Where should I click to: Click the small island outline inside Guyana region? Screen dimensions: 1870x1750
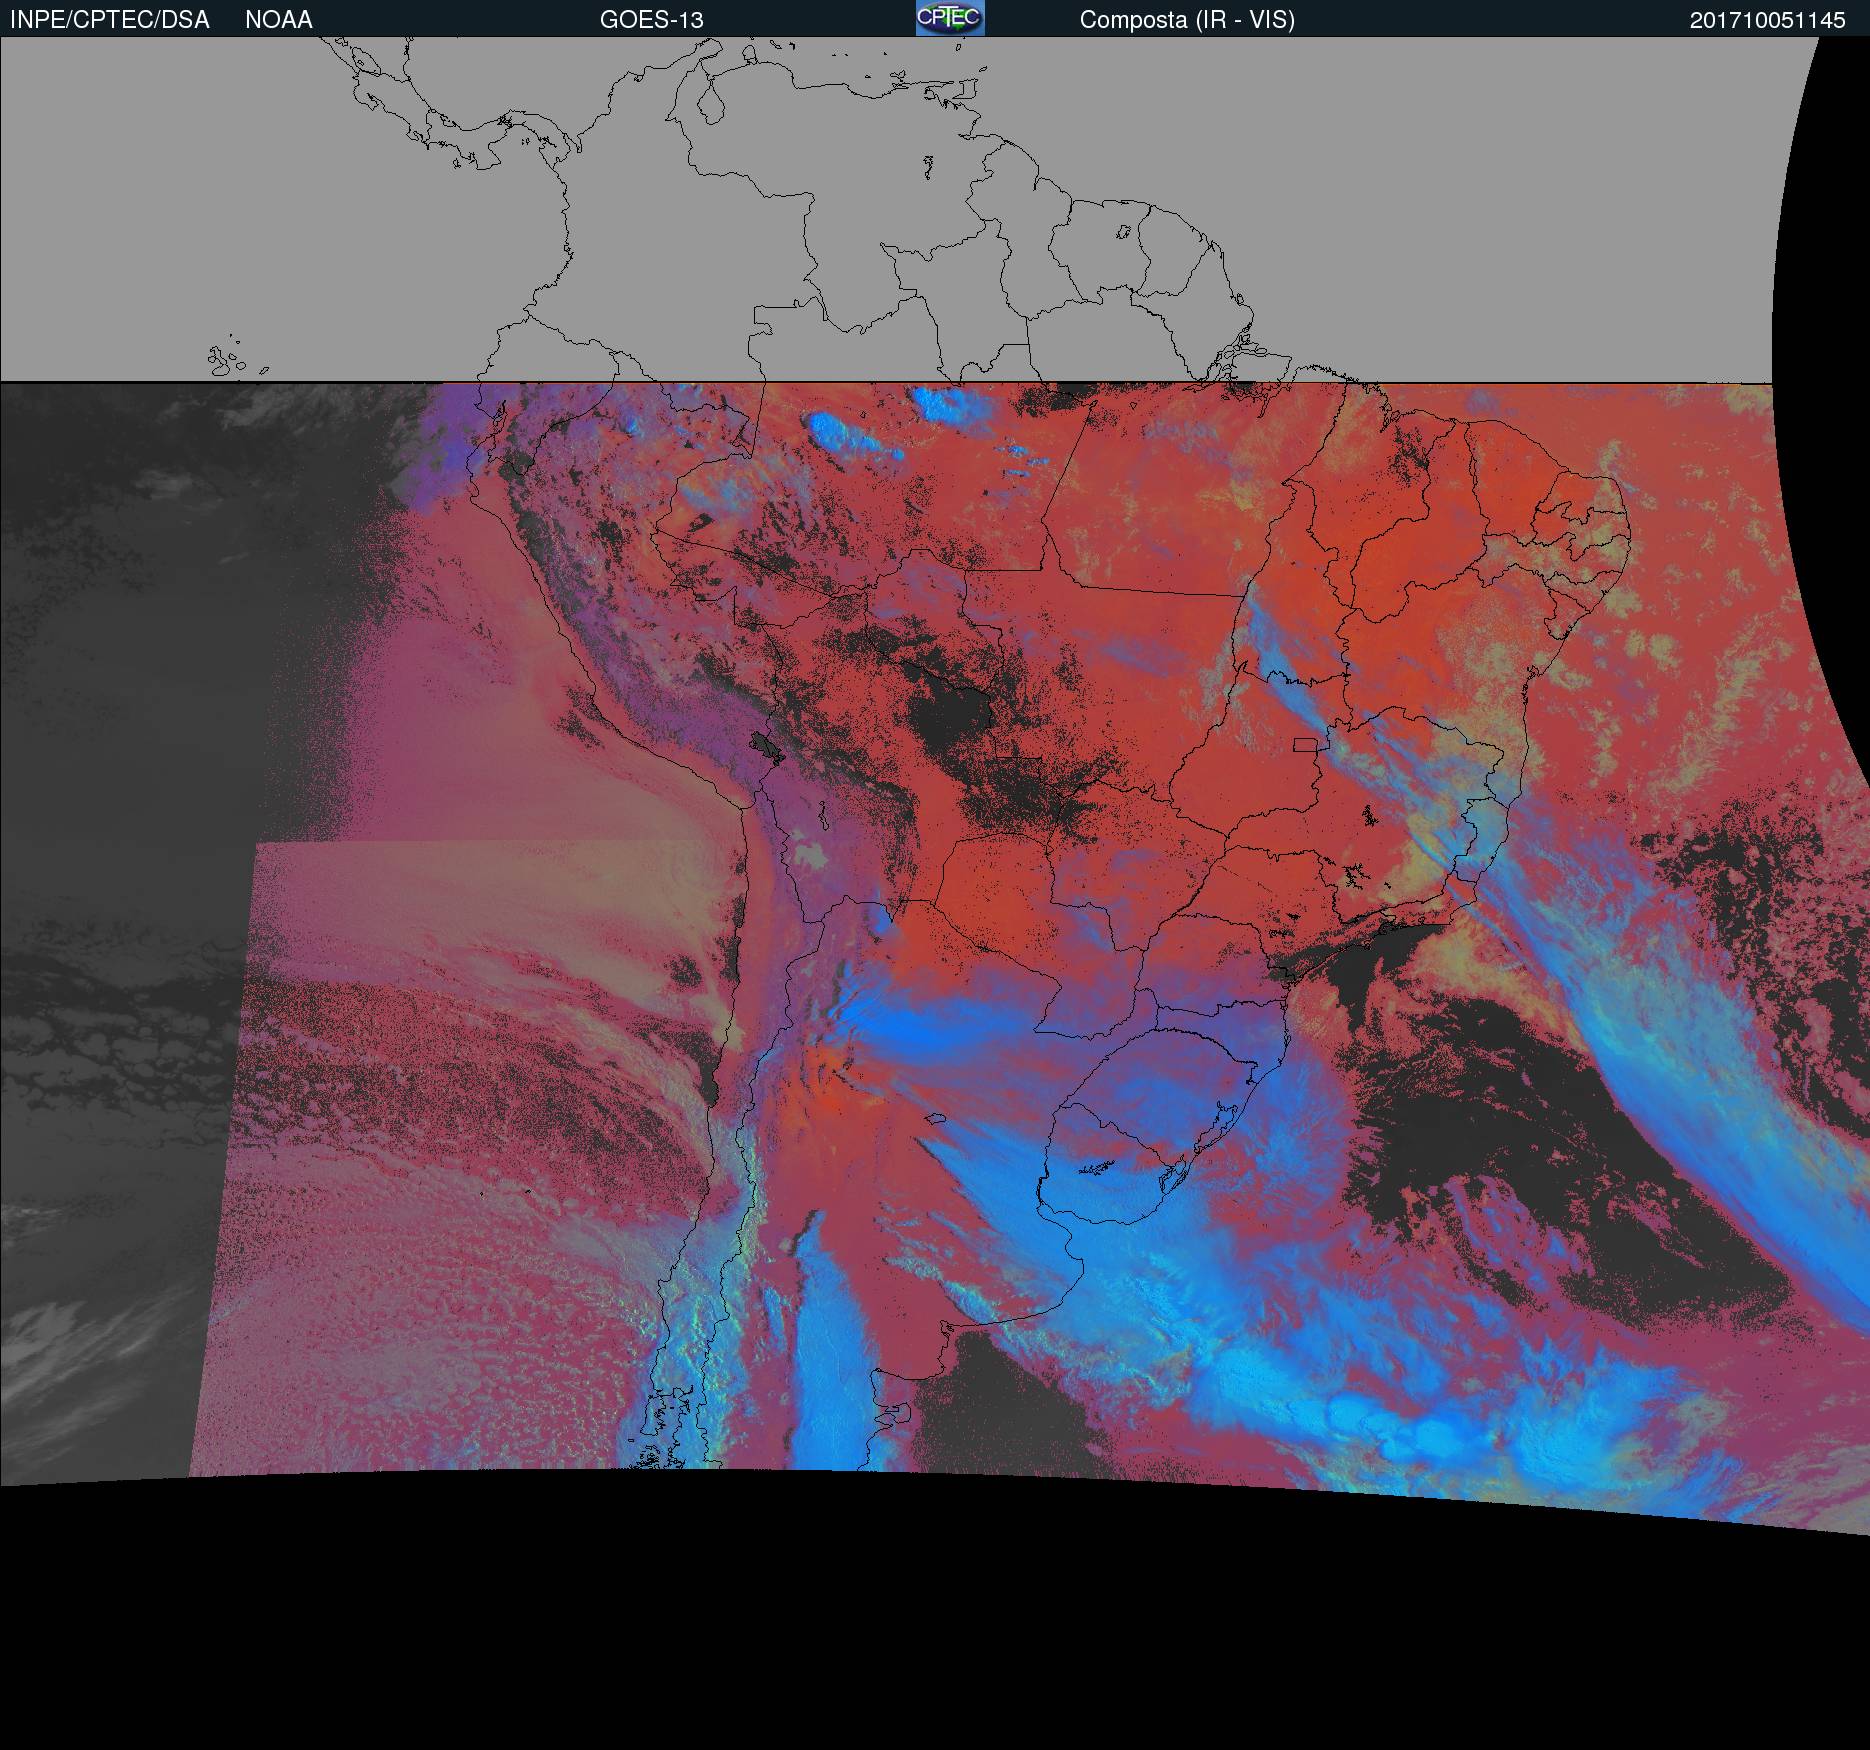(x=1124, y=232)
